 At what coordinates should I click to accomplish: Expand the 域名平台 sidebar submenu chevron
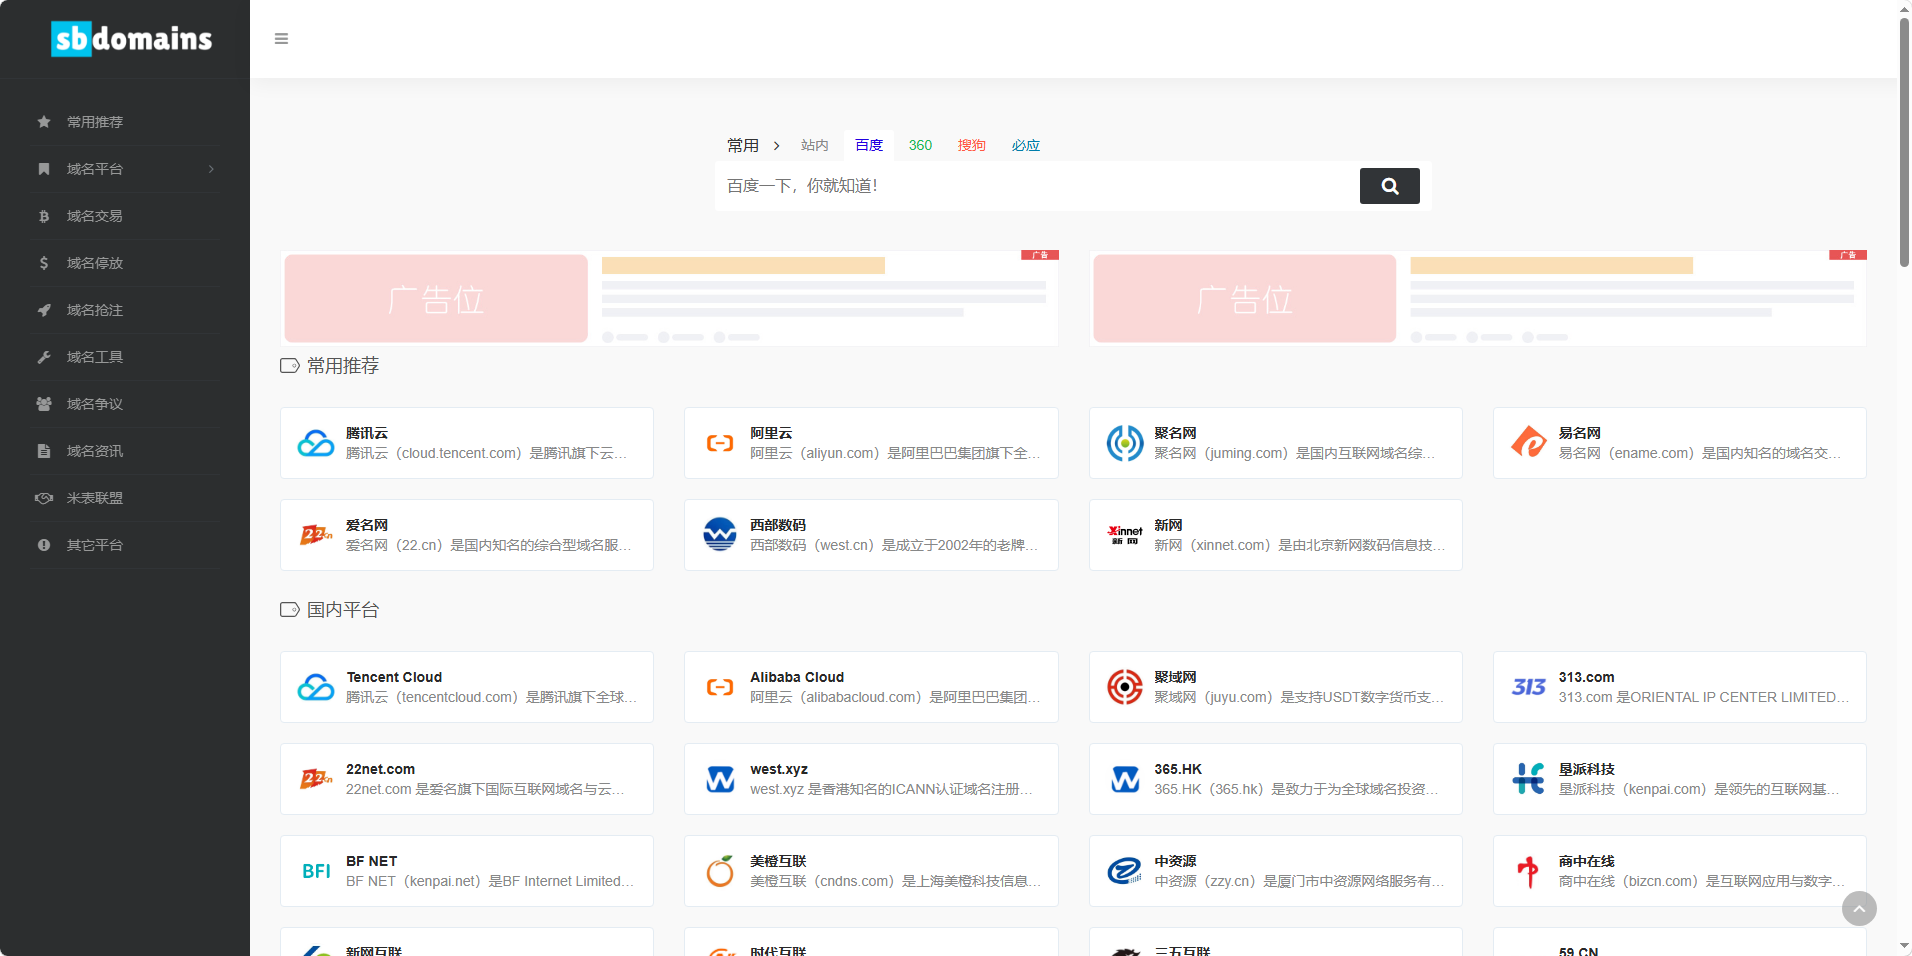pyautogui.click(x=211, y=169)
